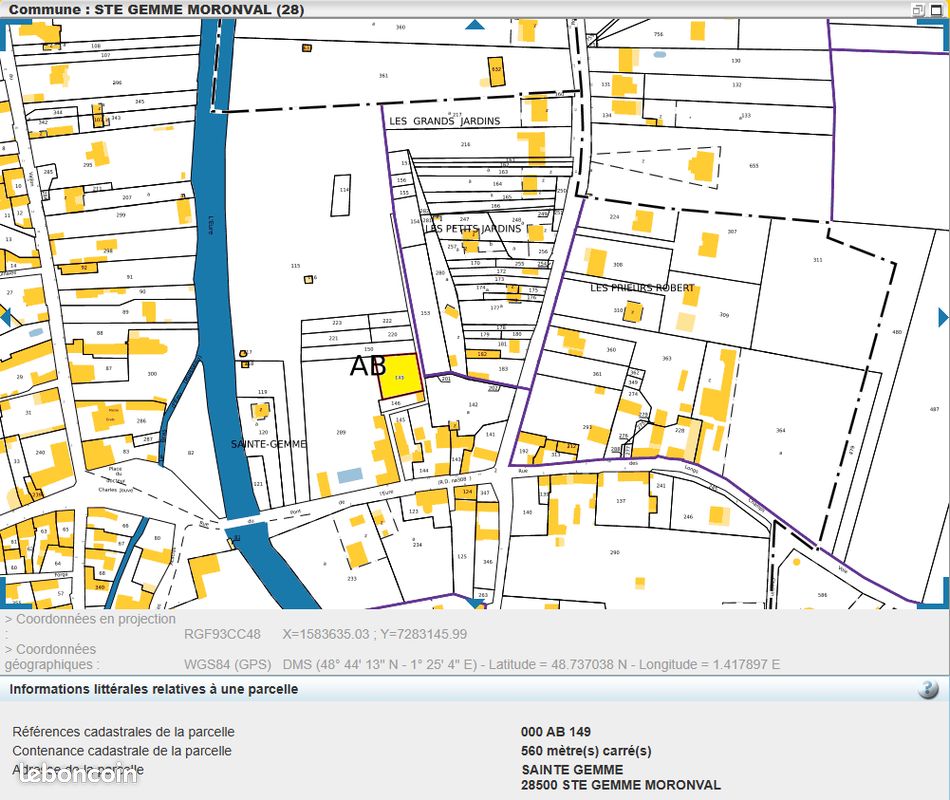
Task: Click the Contenance cadastrale de la parcelle label
Action: point(122,750)
